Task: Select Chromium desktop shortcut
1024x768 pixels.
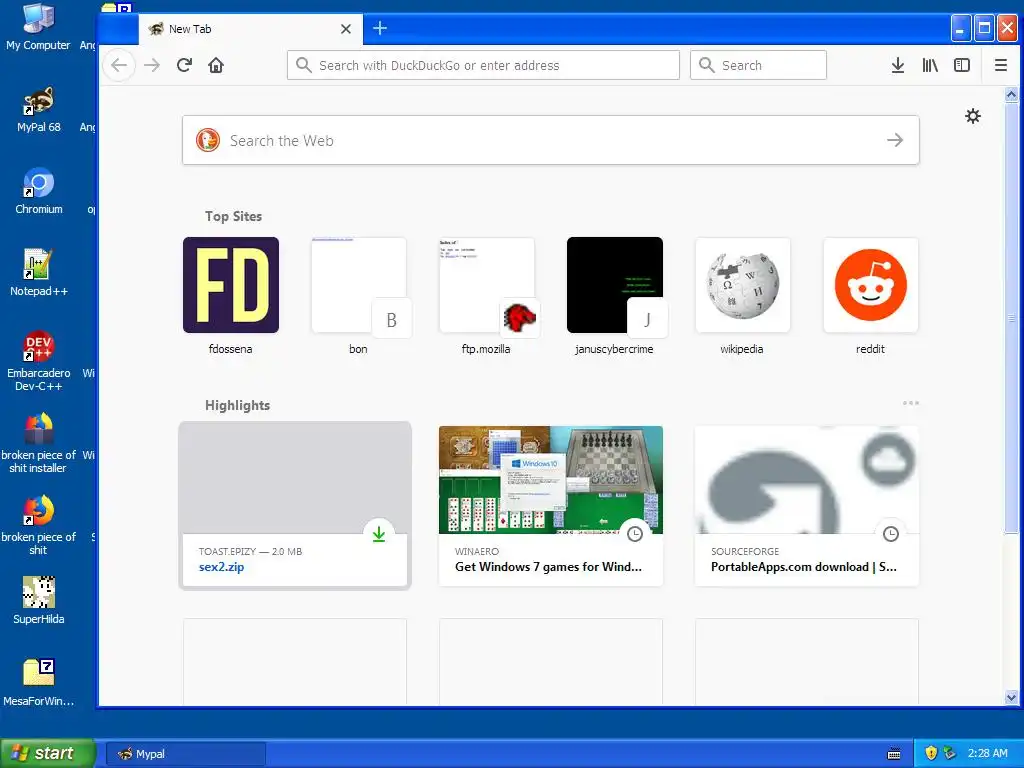Action: 39,192
